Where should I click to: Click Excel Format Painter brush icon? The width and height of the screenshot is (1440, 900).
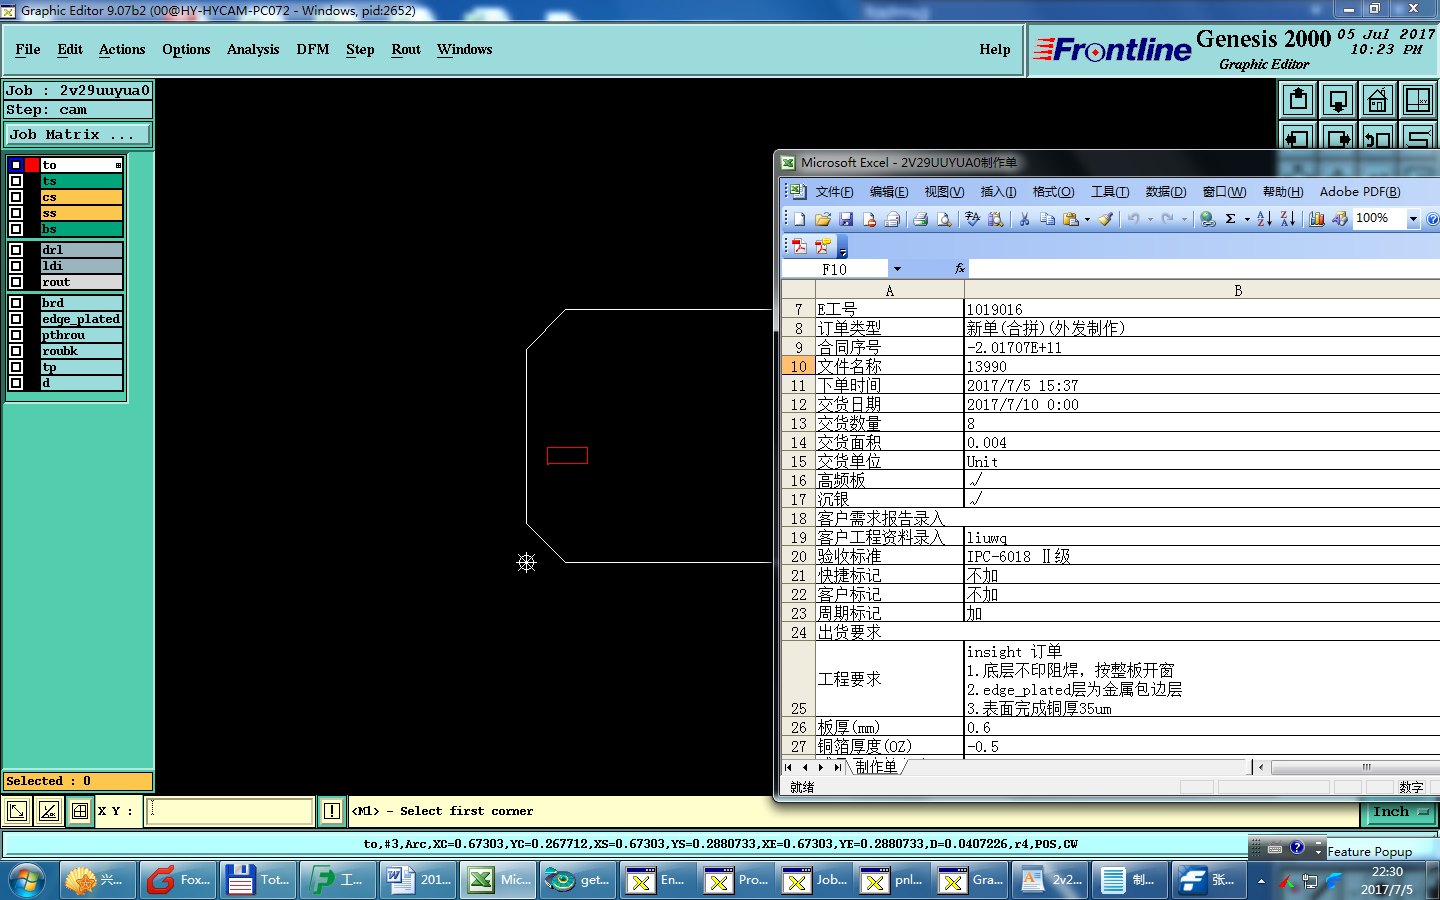1106,219
